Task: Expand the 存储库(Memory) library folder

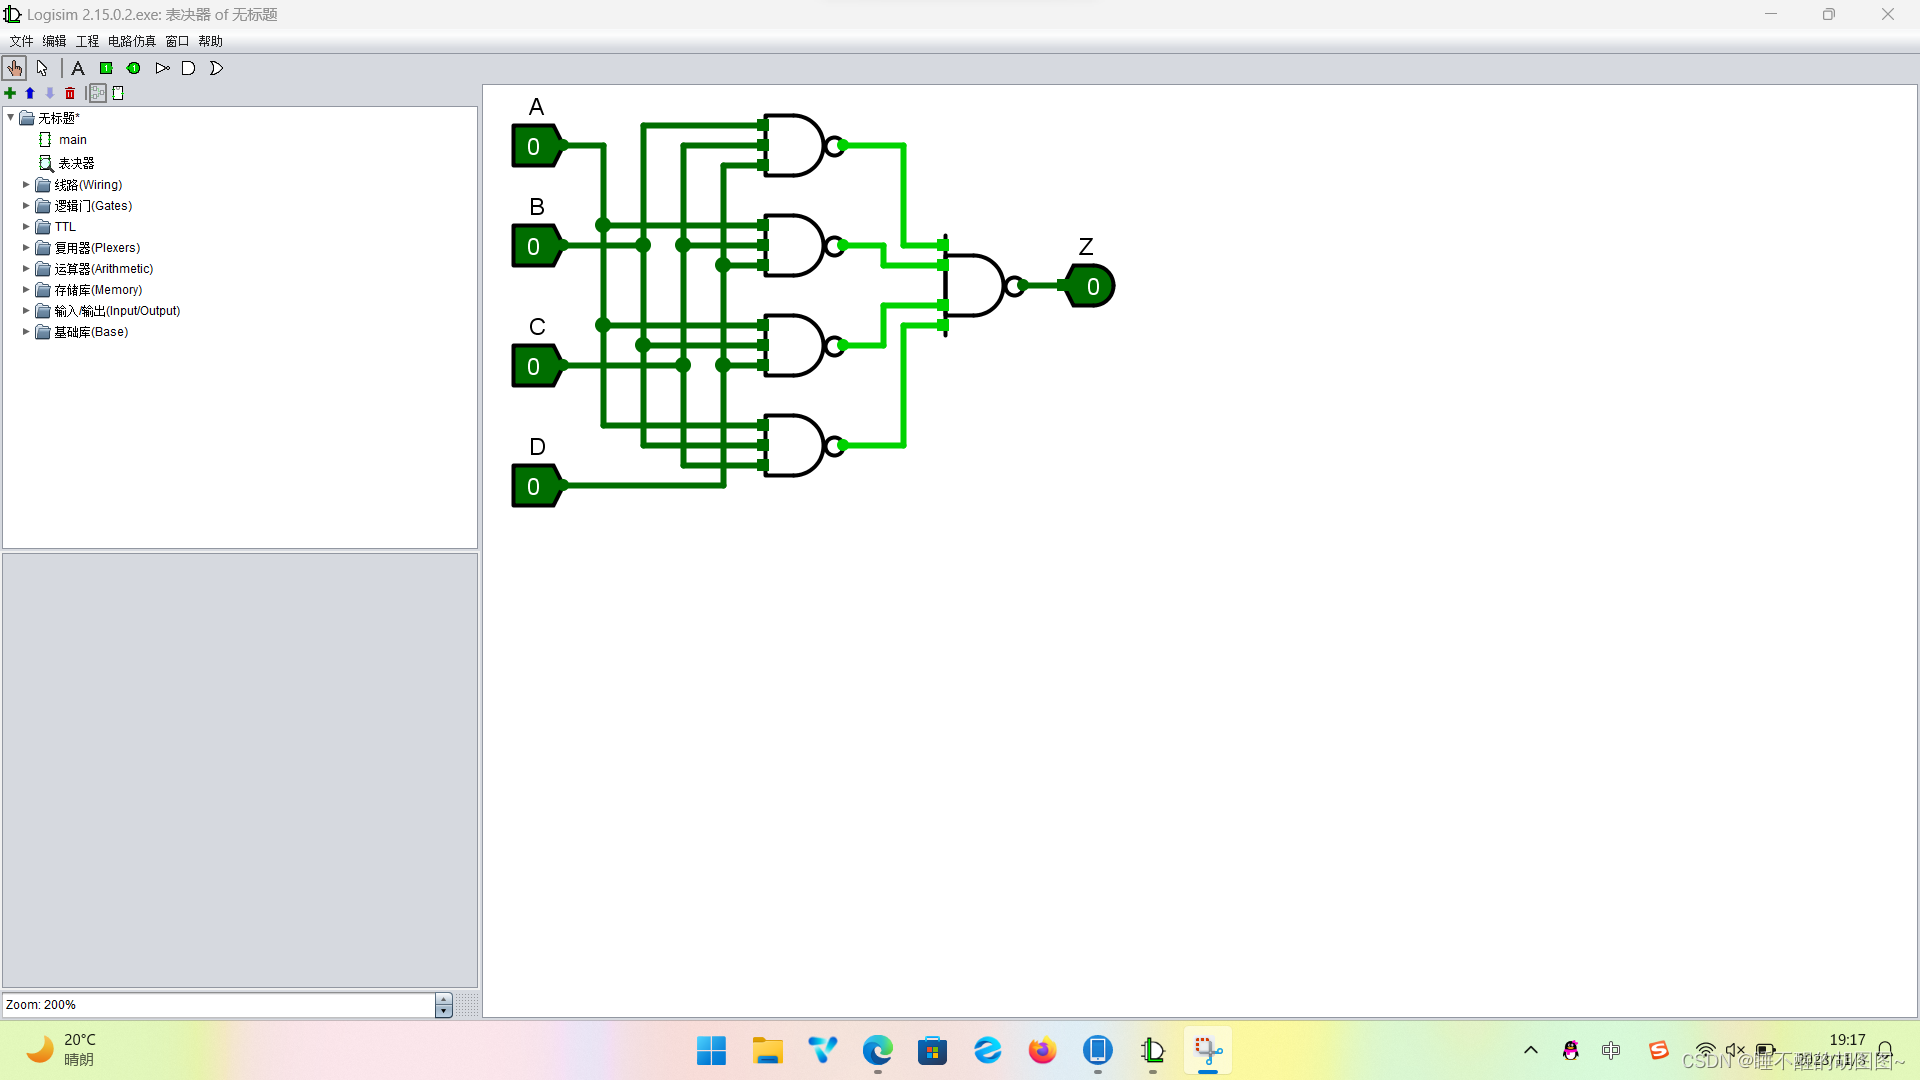Action: point(26,290)
